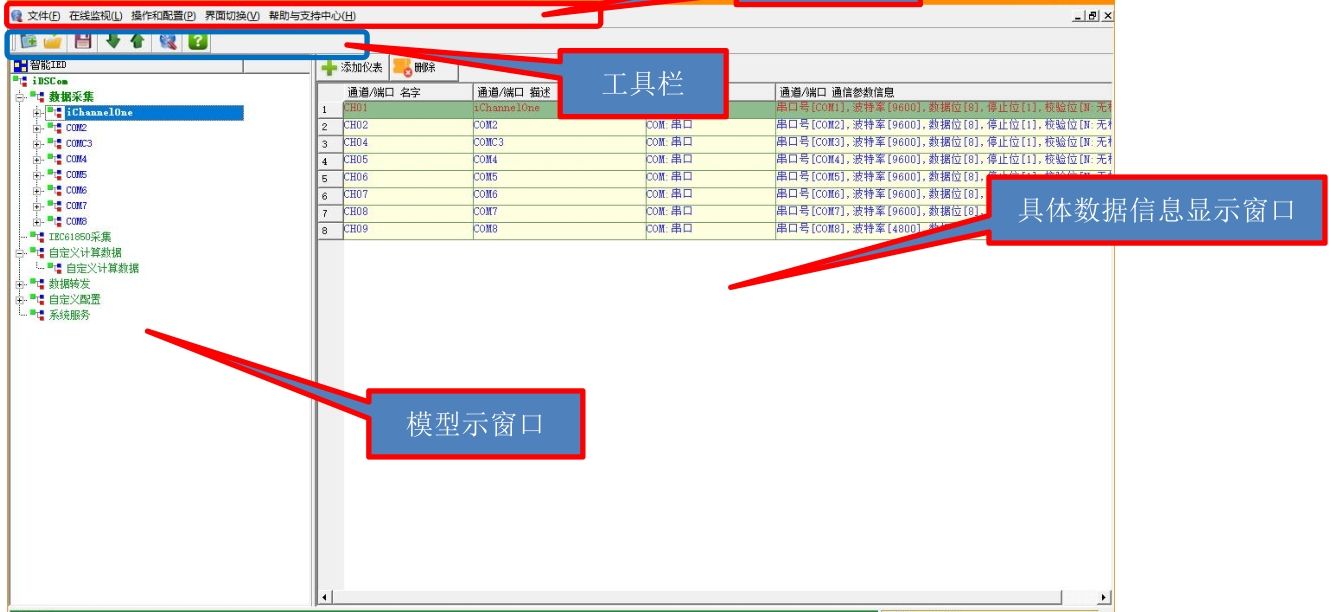Viewport: 1329px width, 612px height.
Task: Click the CH02 table cell
Action: point(407,125)
